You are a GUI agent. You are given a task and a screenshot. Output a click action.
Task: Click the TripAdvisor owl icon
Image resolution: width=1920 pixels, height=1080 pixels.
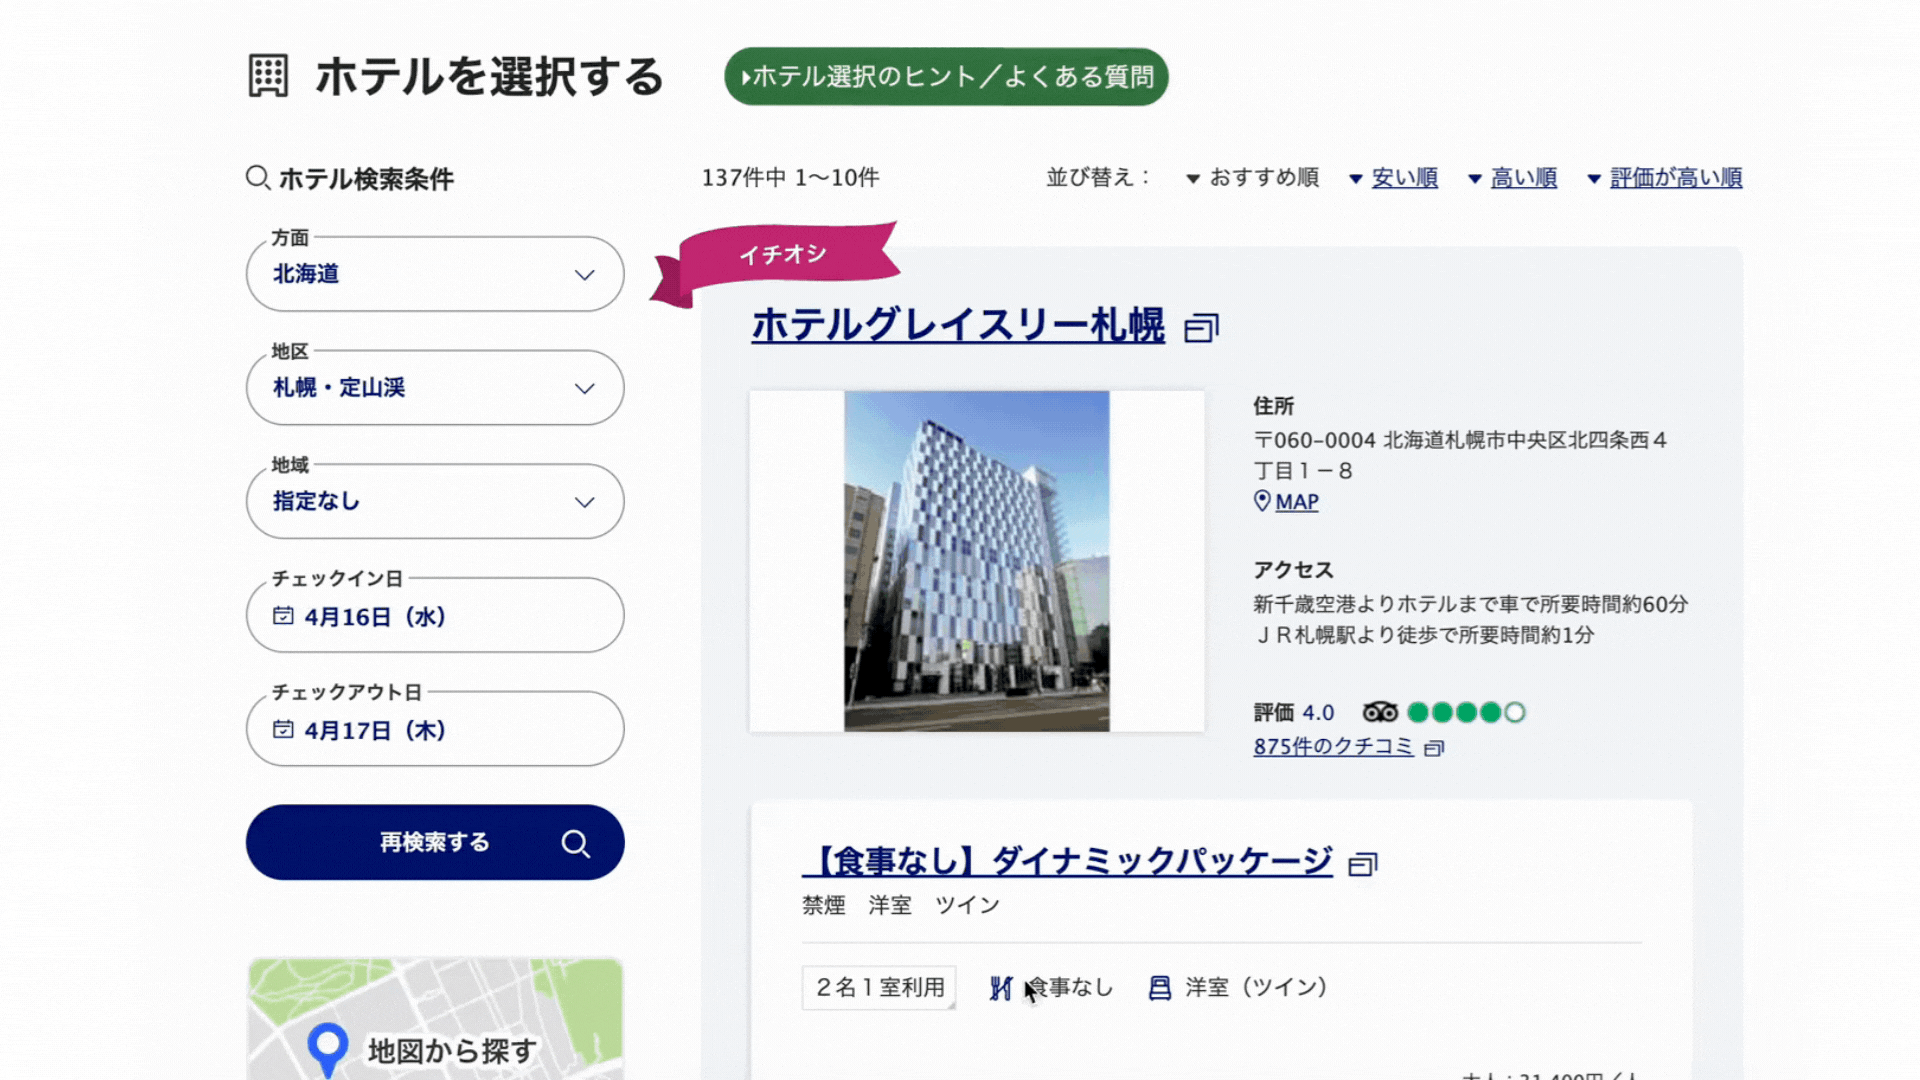pos(1380,712)
